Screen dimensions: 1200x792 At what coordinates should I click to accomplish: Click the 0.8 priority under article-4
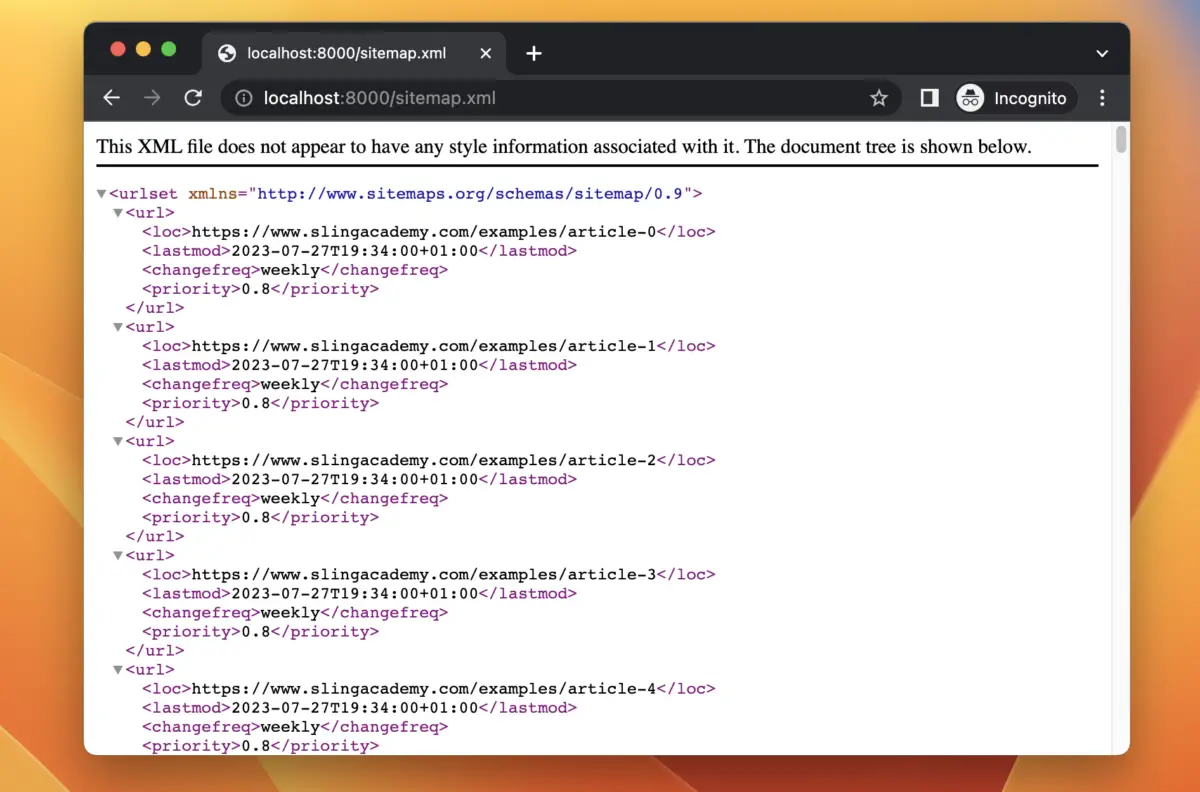pos(256,746)
